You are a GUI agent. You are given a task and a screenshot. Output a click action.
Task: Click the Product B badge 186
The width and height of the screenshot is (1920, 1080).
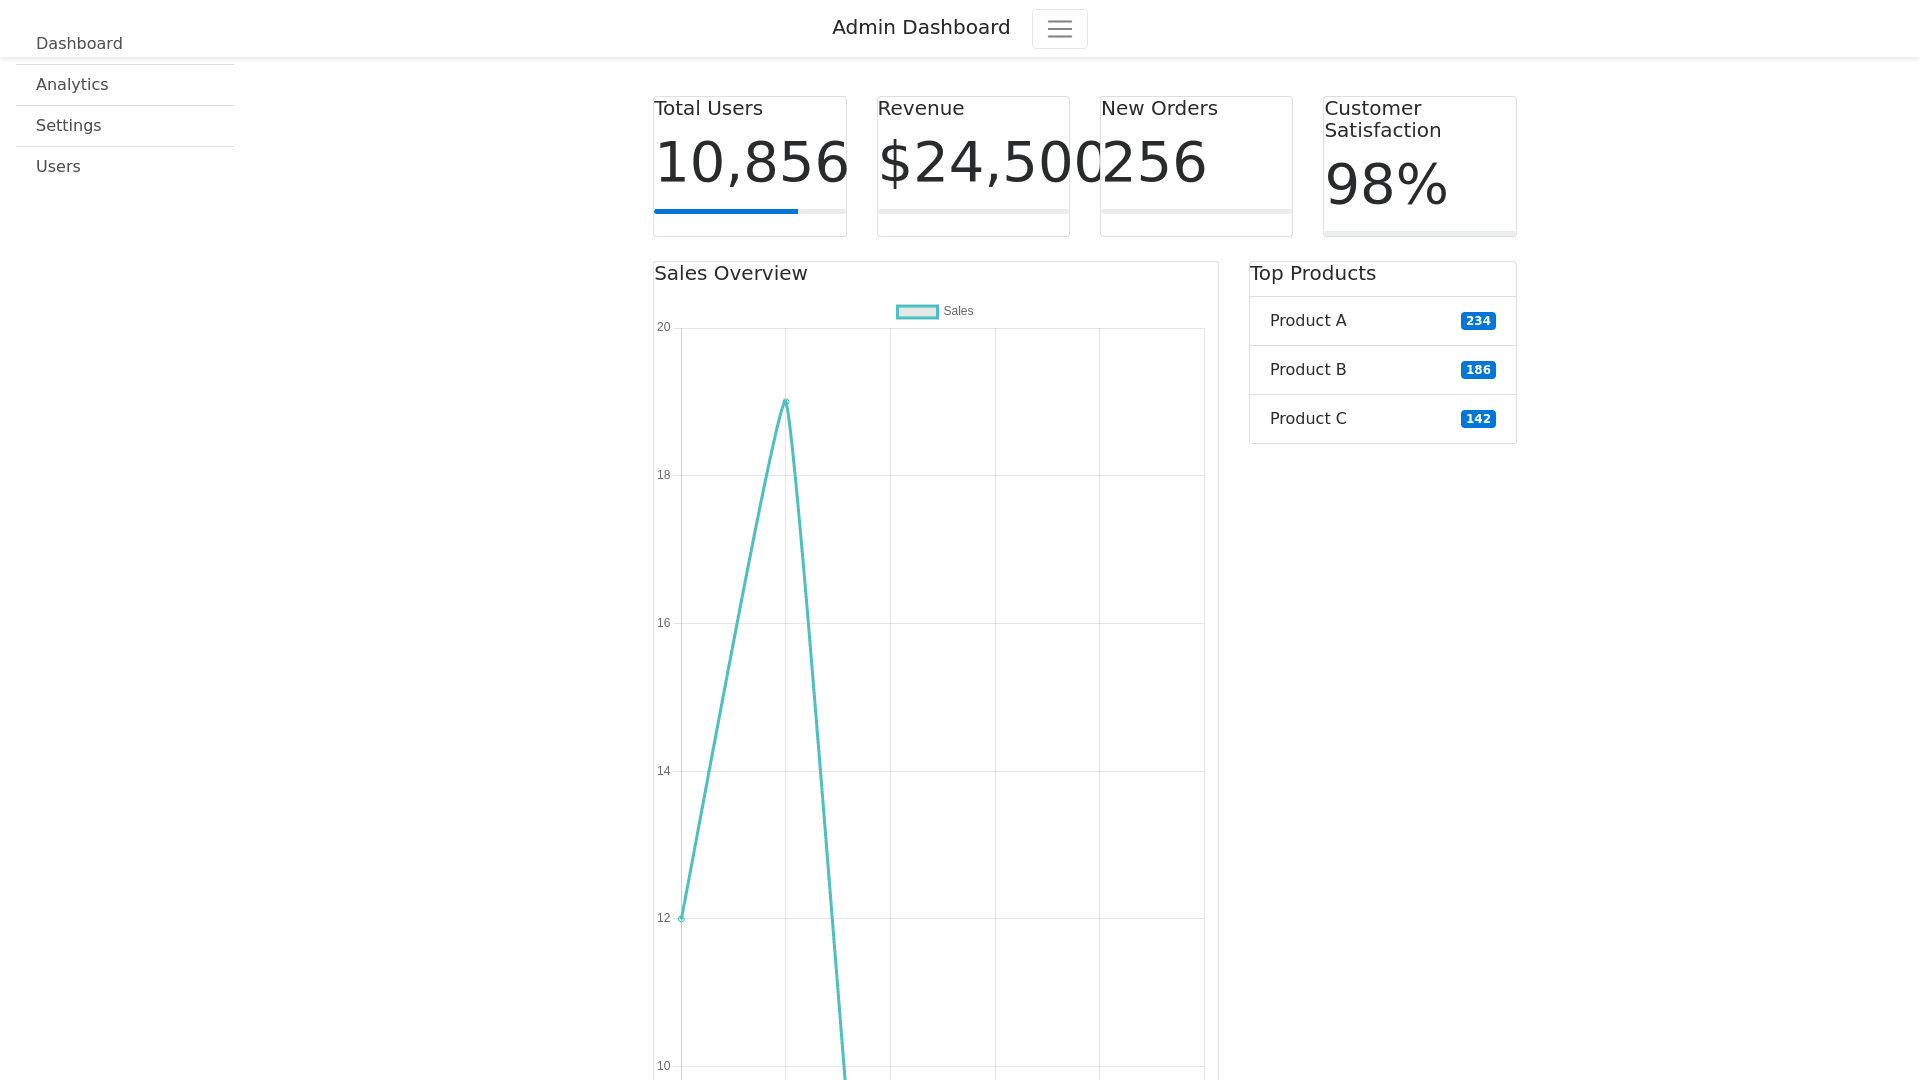click(1477, 370)
